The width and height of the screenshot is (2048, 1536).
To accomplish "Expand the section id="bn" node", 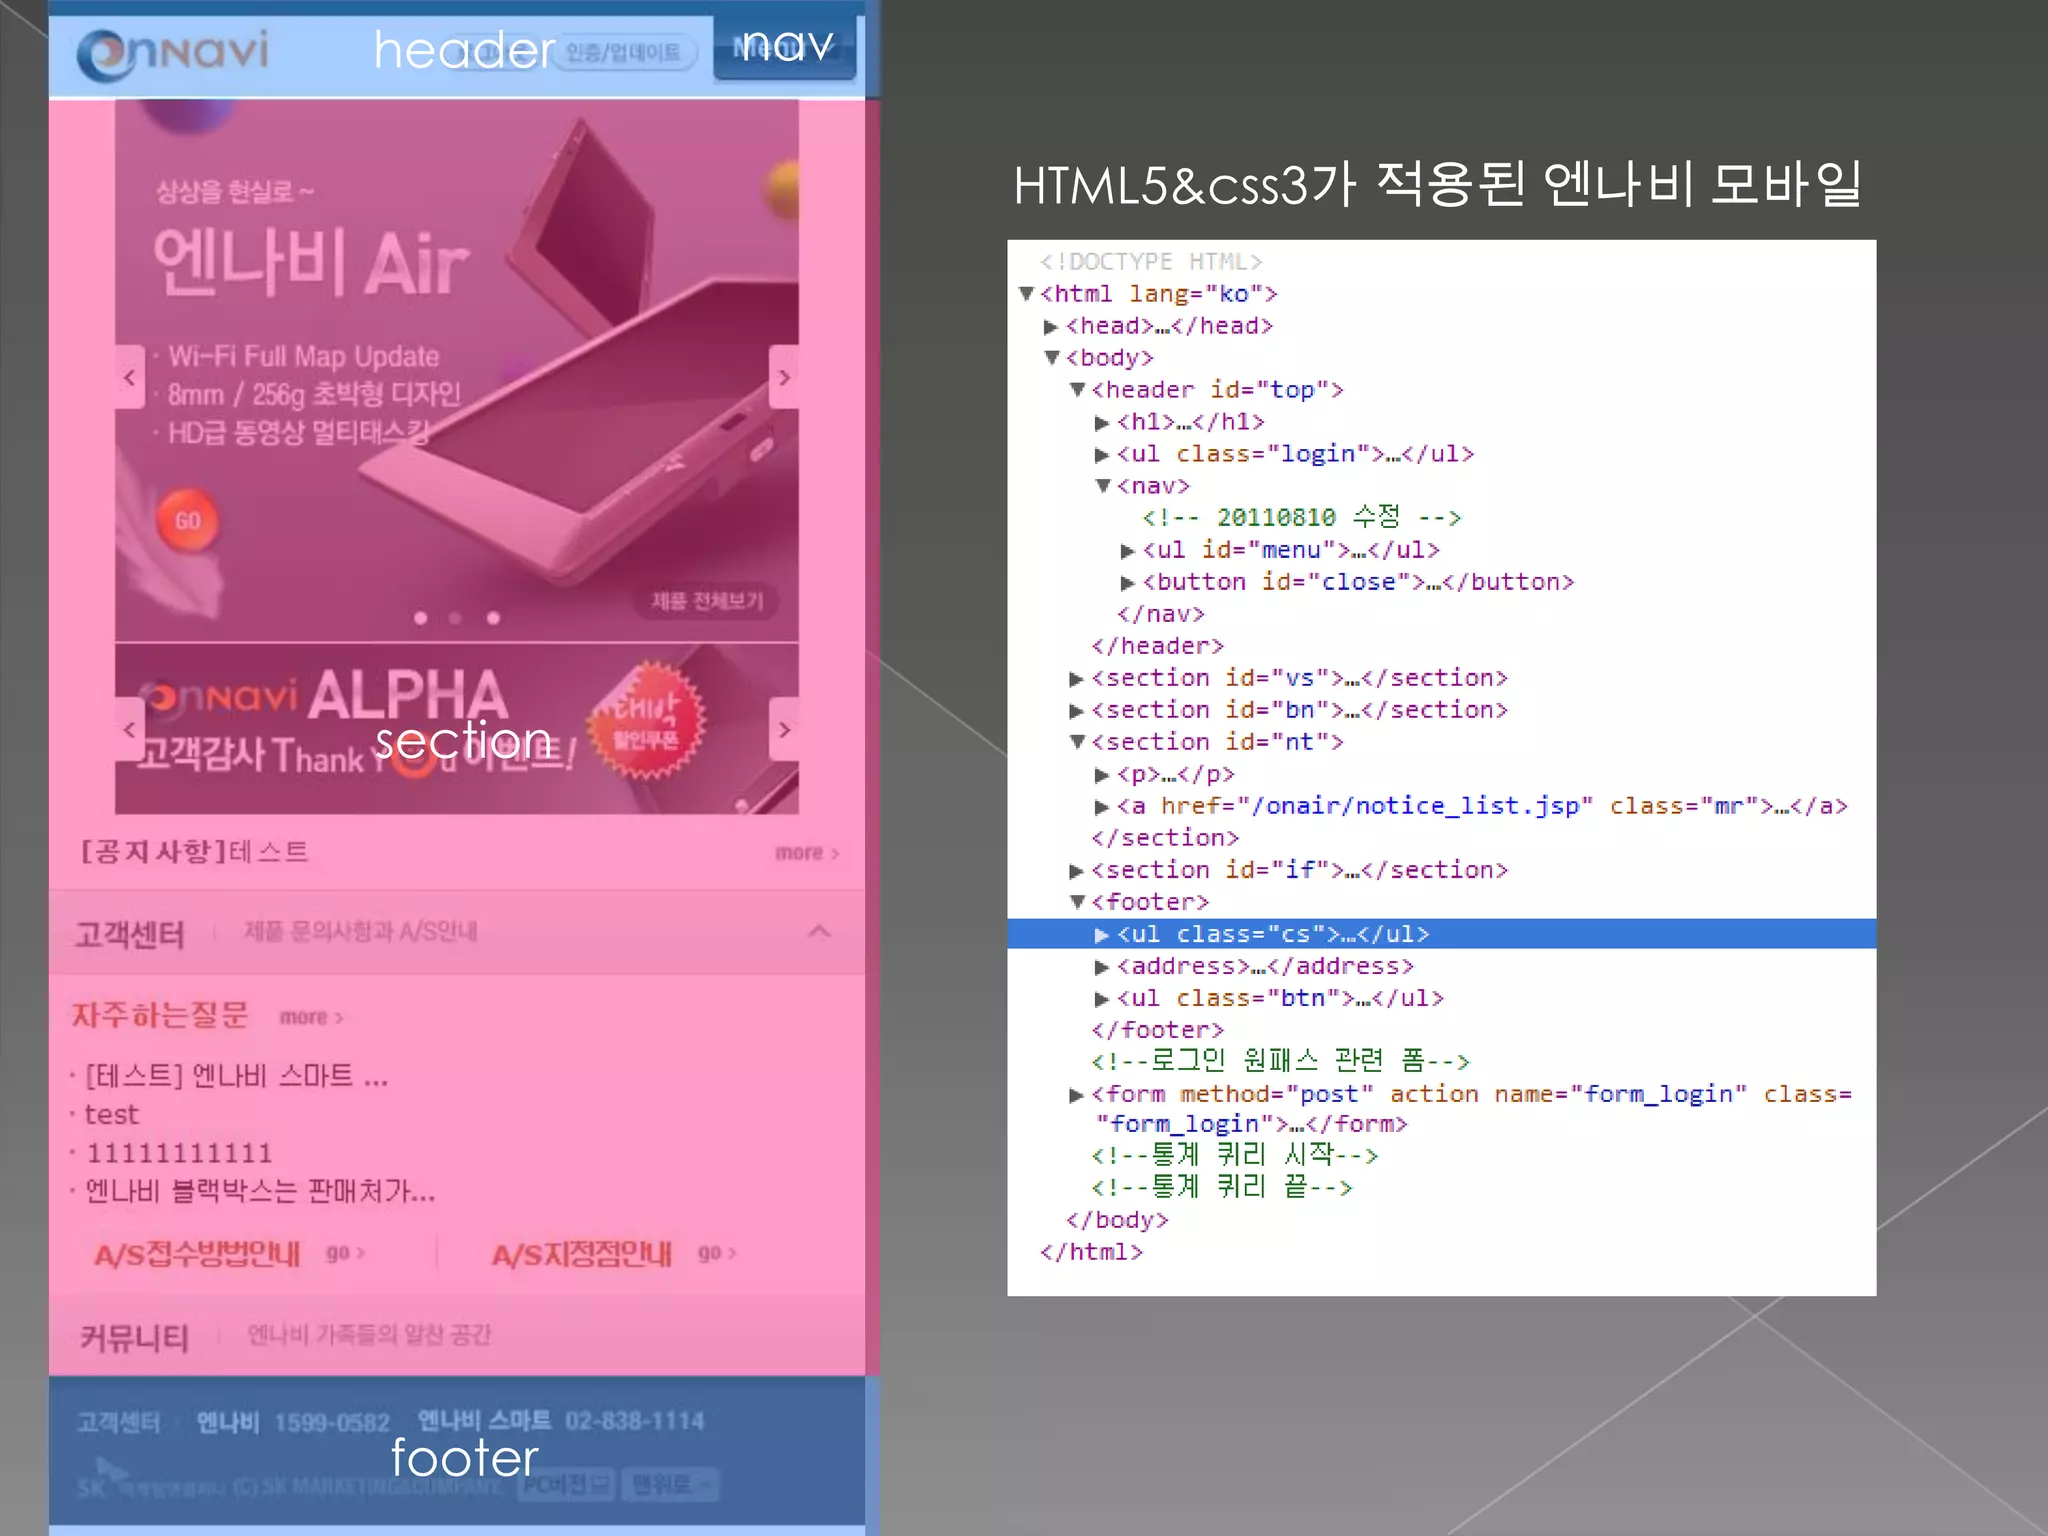I will (1076, 711).
